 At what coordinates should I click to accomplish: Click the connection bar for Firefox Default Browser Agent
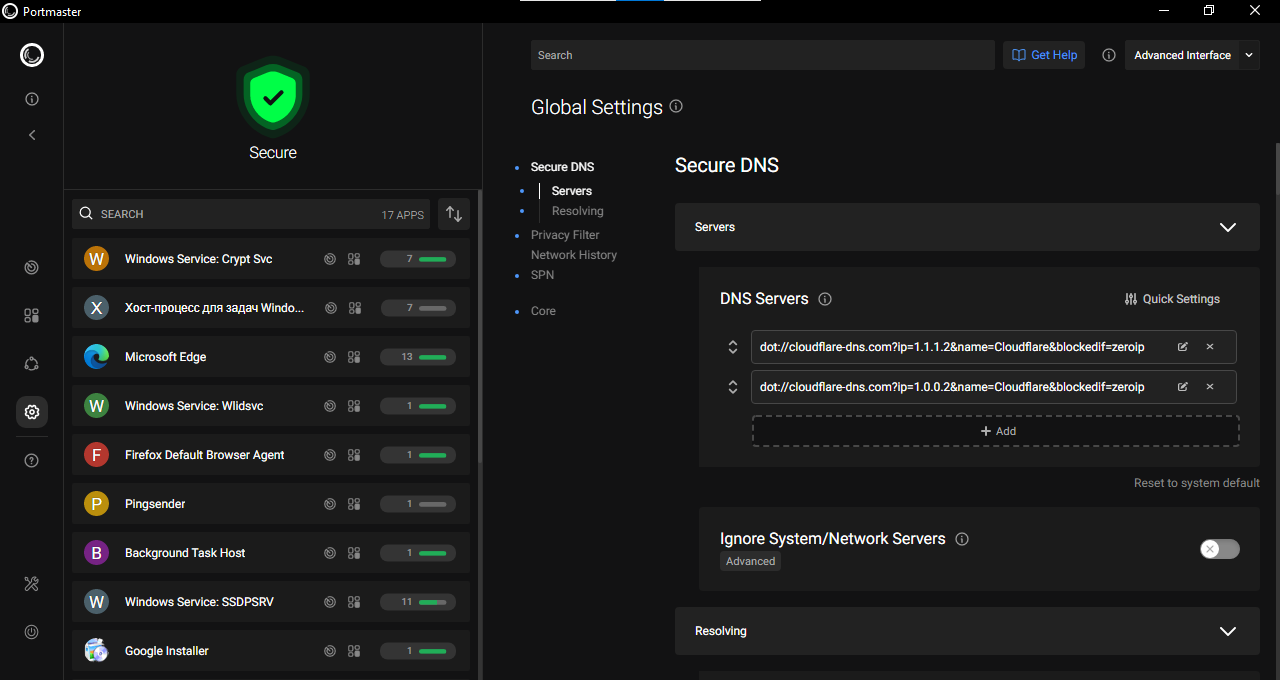tap(418, 455)
